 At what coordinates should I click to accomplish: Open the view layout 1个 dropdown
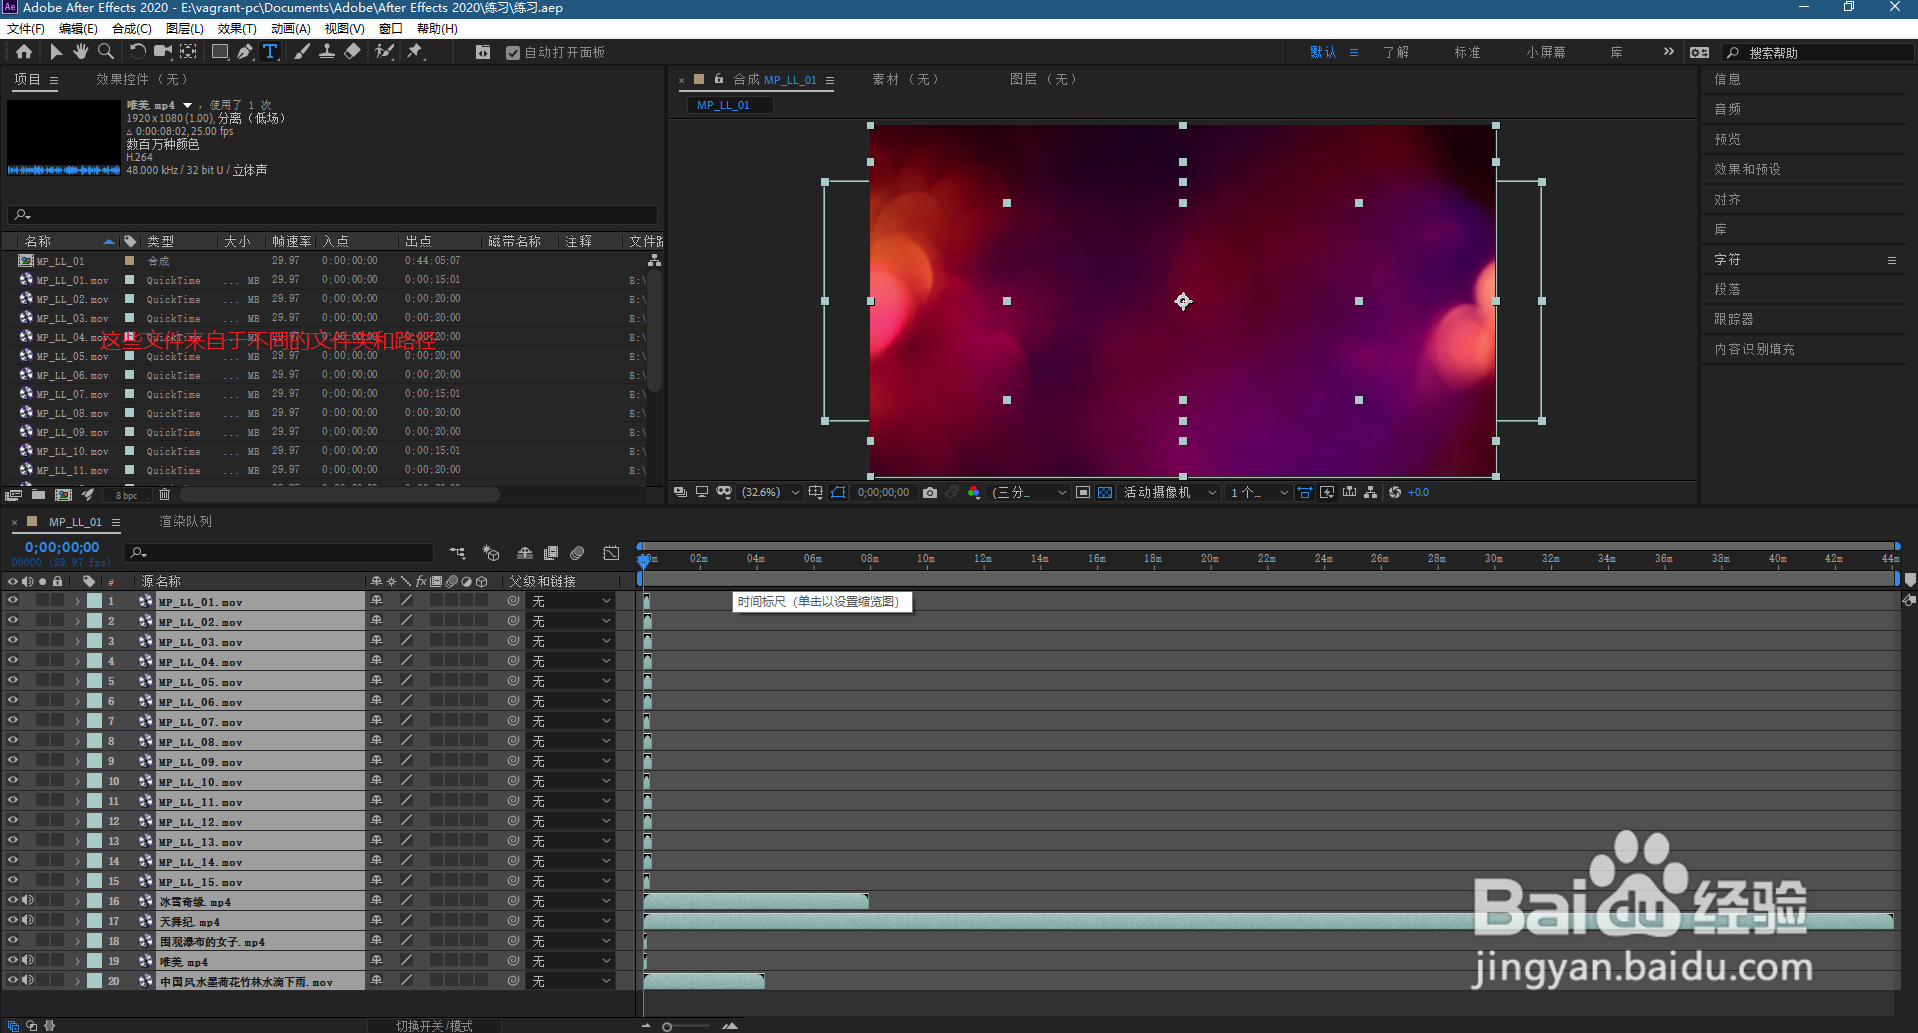click(1258, 493)
